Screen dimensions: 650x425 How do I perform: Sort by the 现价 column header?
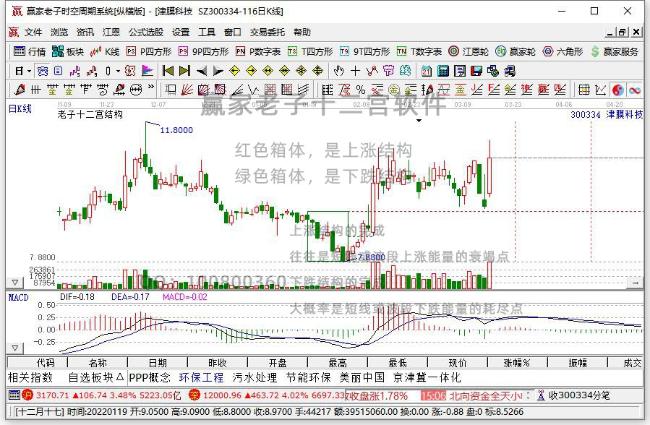pos(457,363)
